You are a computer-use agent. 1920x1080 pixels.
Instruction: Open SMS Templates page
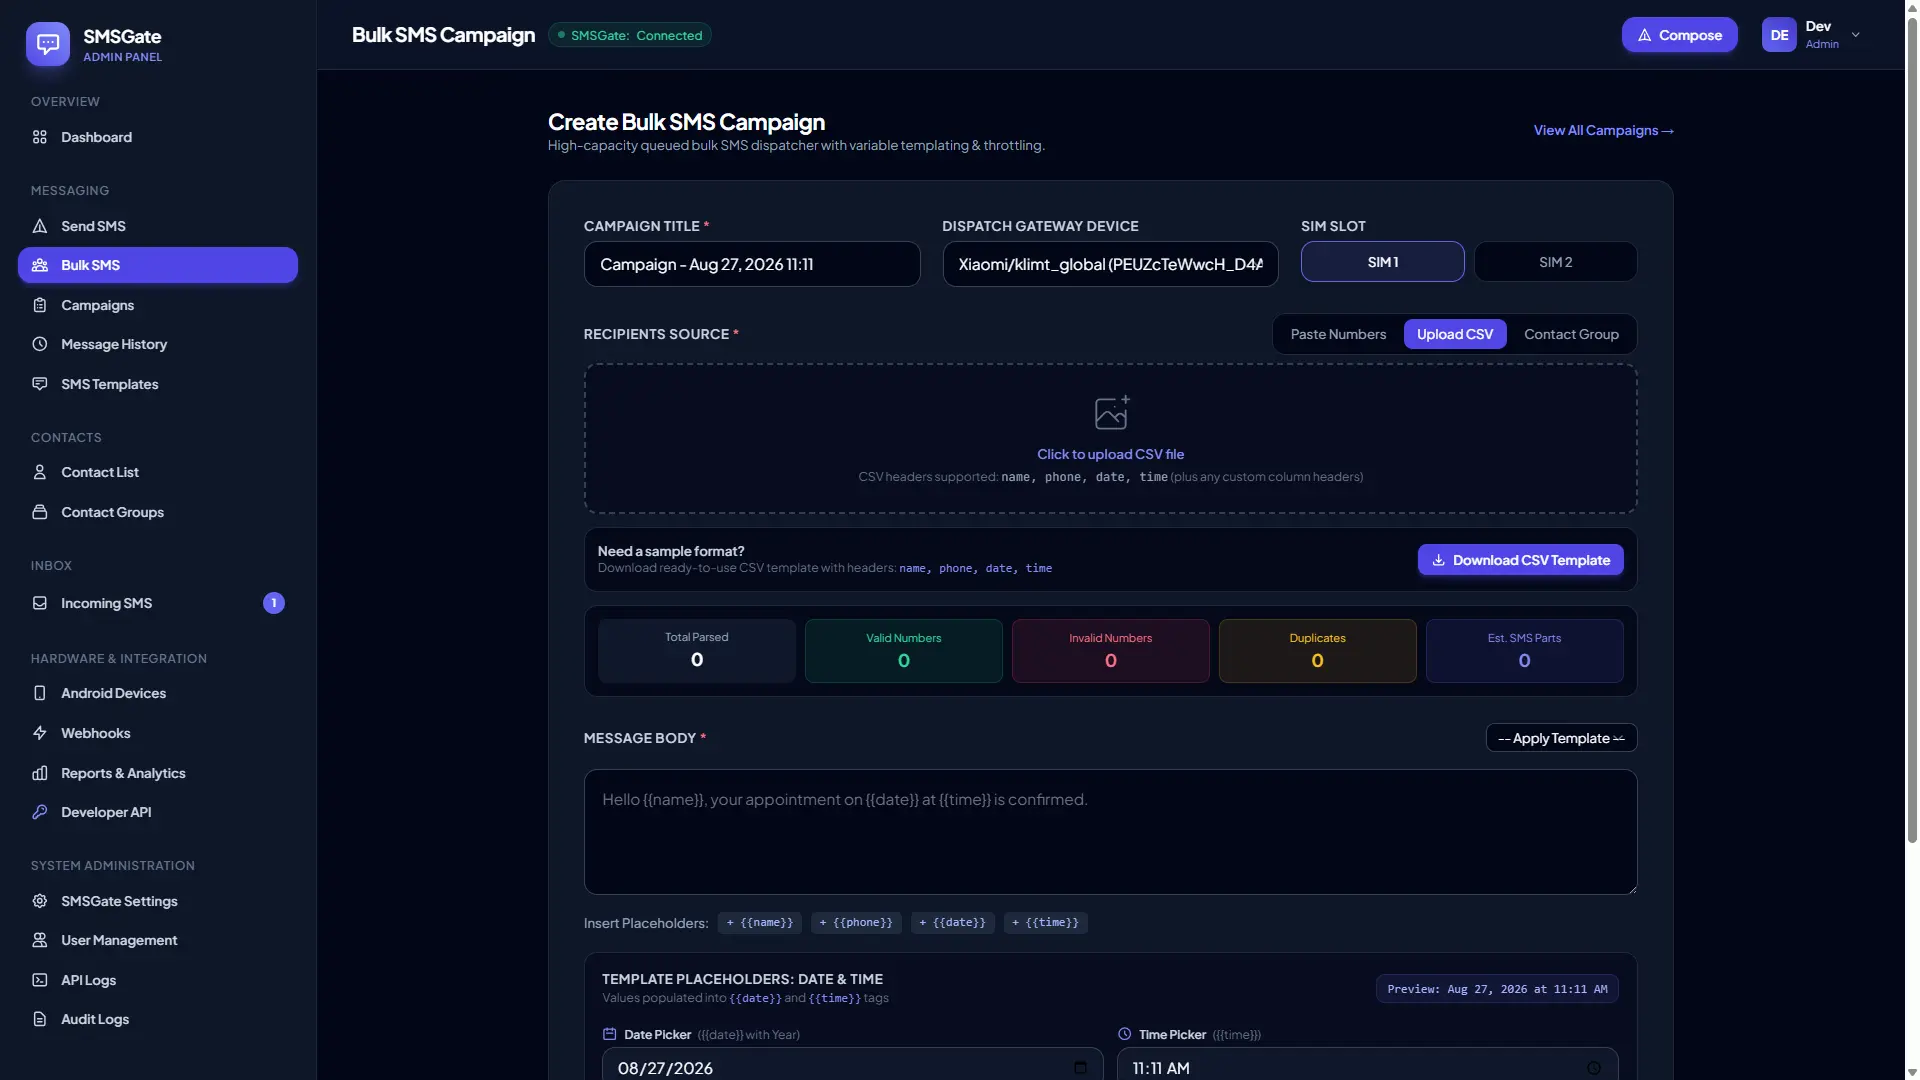(158, 384)
